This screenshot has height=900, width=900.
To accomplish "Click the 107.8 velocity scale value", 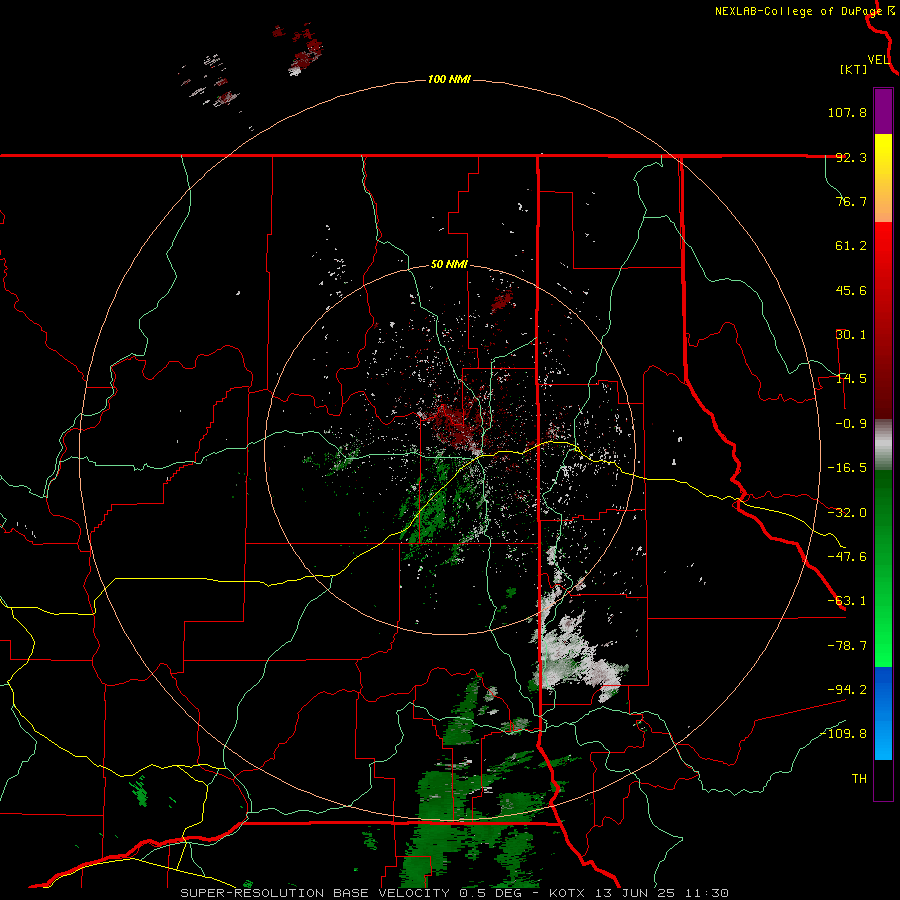I will (847, 112).
